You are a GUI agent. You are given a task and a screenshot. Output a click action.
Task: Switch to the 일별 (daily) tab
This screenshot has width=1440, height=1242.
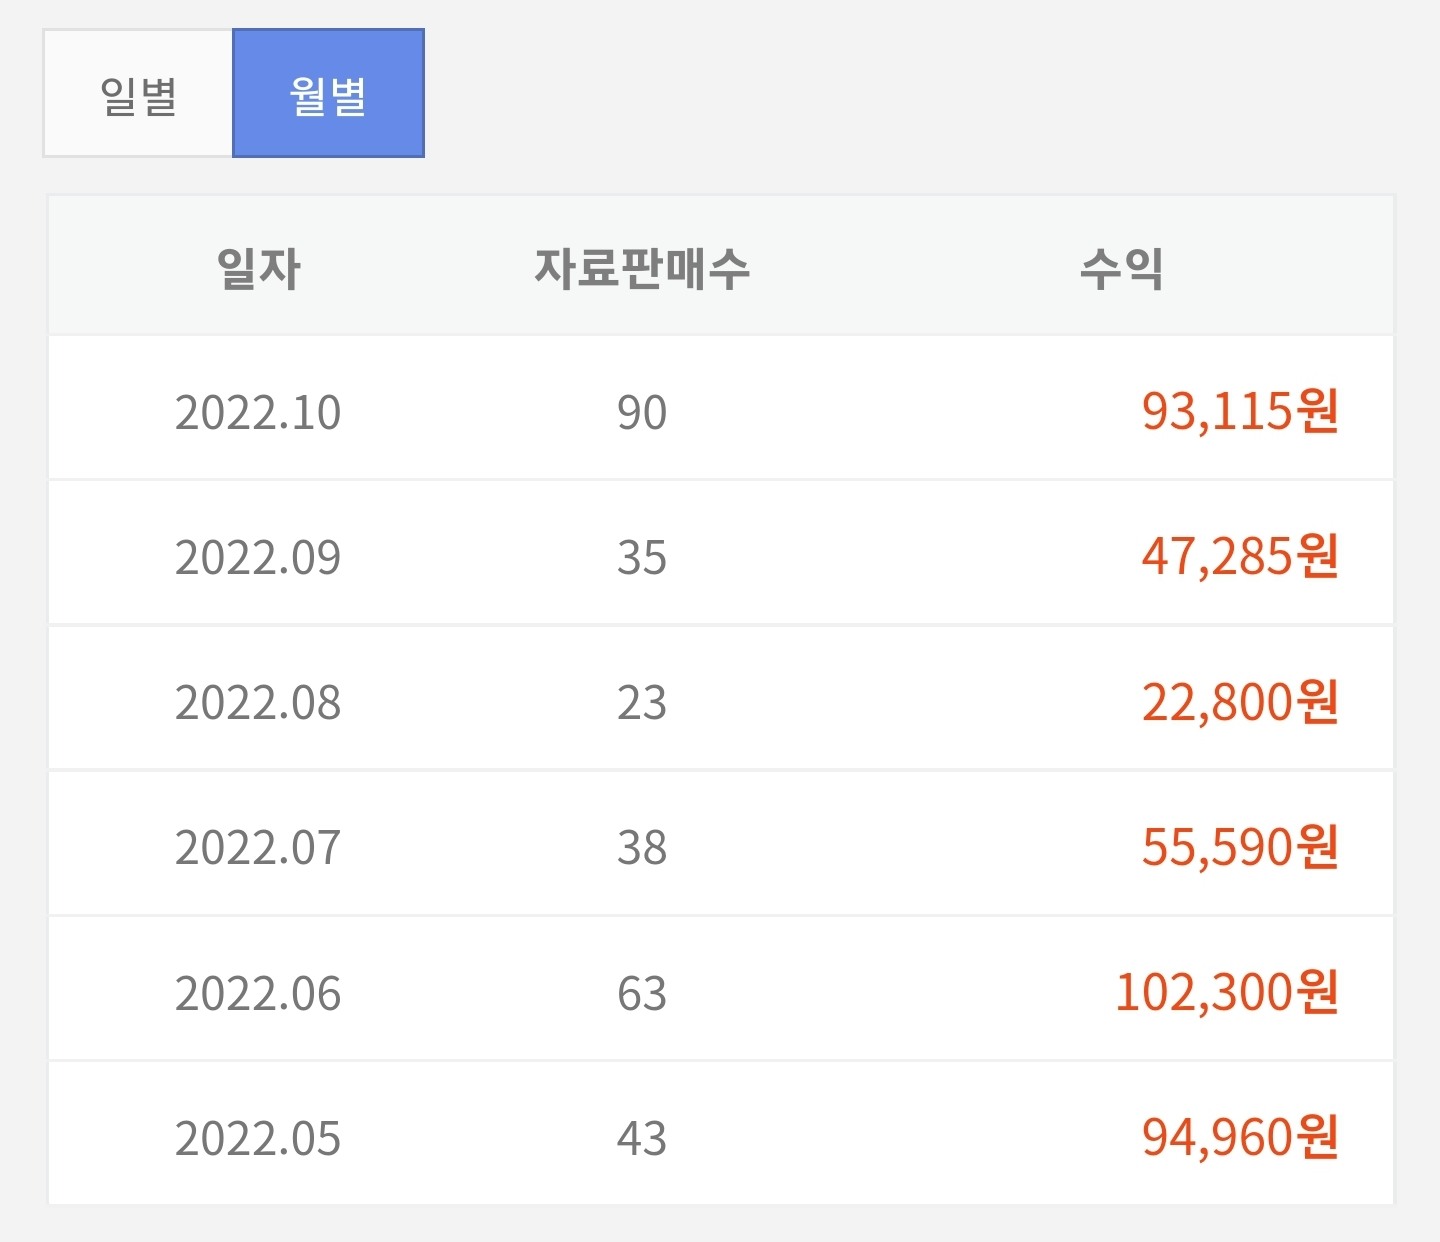pos(137,93)
